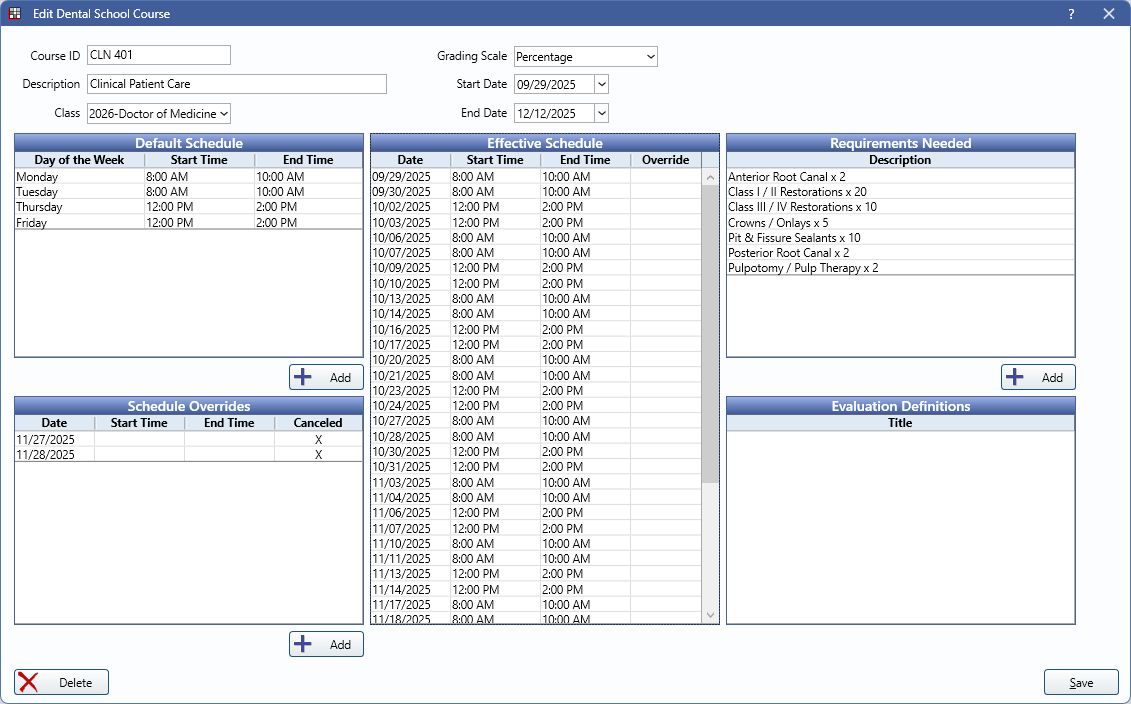Click Add under the Schedule Overrides
Image resolution: width=1131 pixels, height=704 pixels.
[x=326, y=644]
